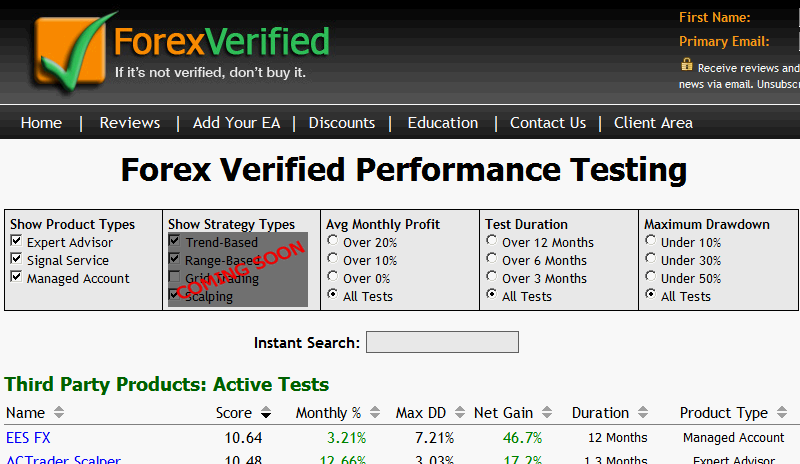Select Test Duration Over 3 Months

click(x=491, y=276)
